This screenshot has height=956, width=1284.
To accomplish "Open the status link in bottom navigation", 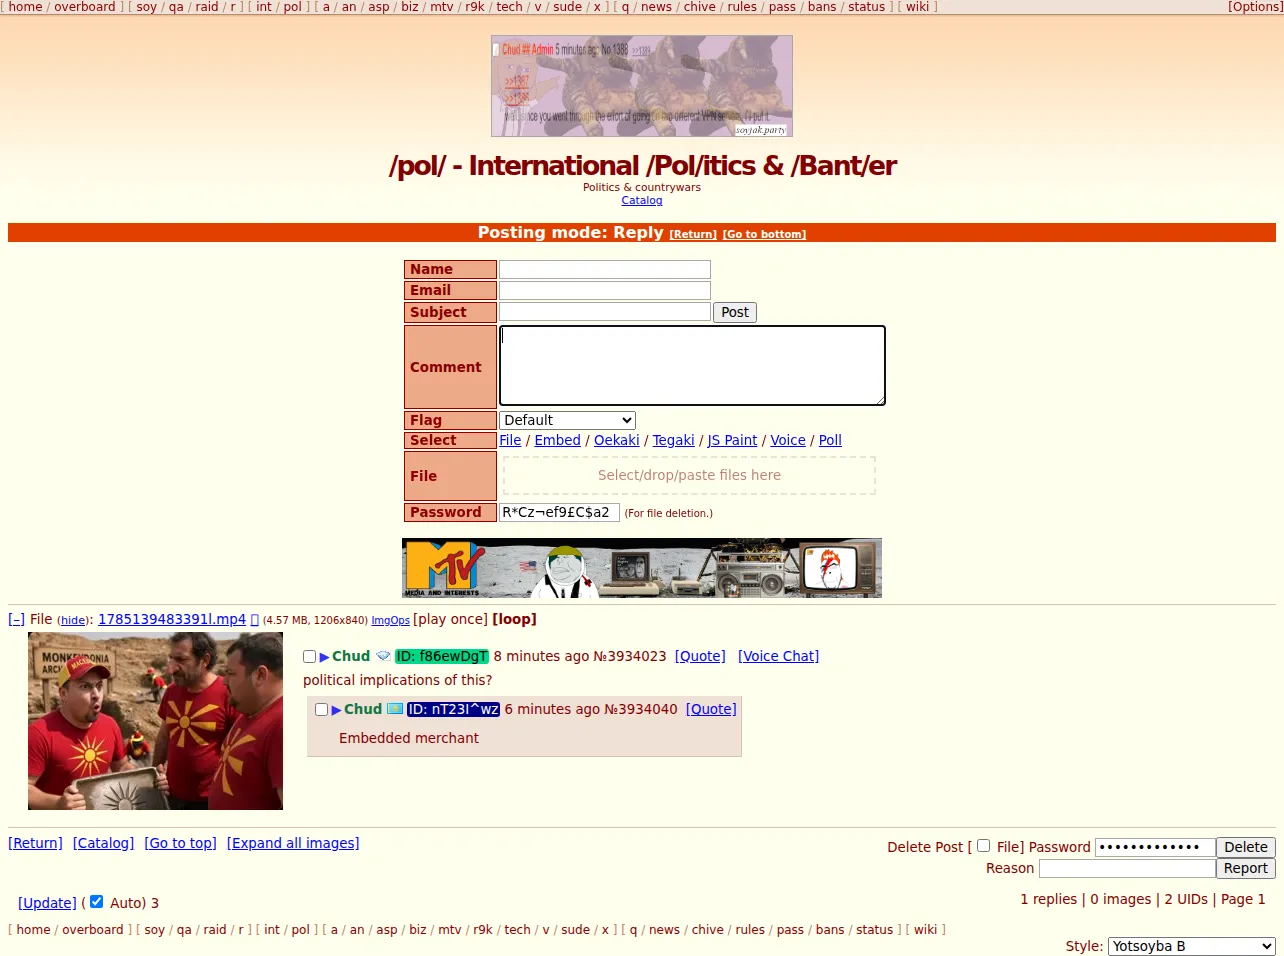I will pos(874,930).
